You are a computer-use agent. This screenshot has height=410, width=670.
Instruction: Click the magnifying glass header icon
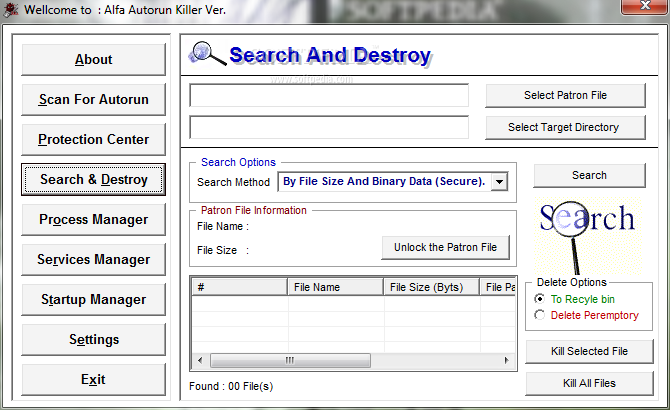pyautogui.click(x=207, y=54)
